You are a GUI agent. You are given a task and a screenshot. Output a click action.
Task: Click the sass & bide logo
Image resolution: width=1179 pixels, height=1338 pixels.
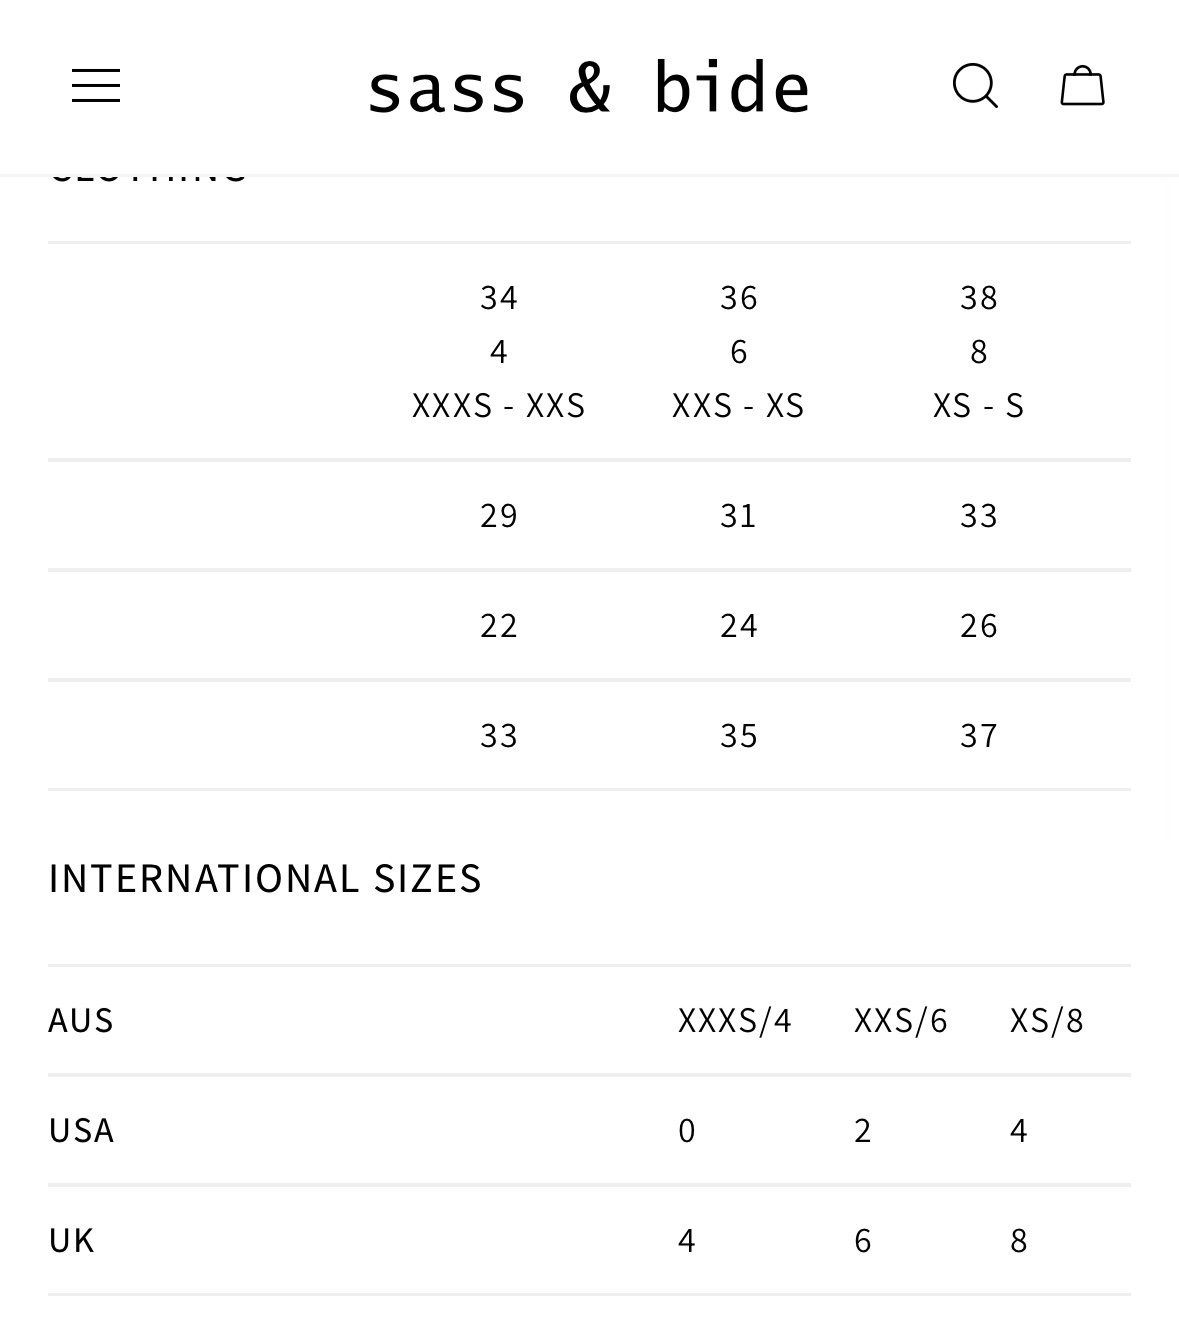(589, 87)
